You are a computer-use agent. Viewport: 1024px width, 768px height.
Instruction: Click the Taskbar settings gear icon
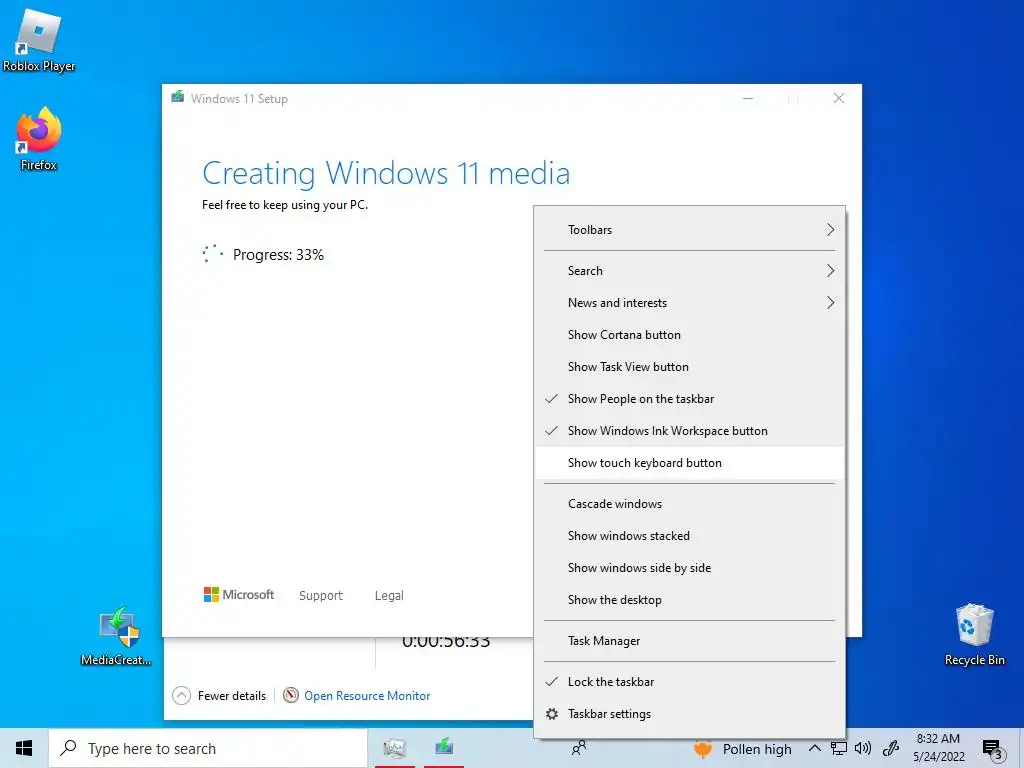click(x=552, y=714)
